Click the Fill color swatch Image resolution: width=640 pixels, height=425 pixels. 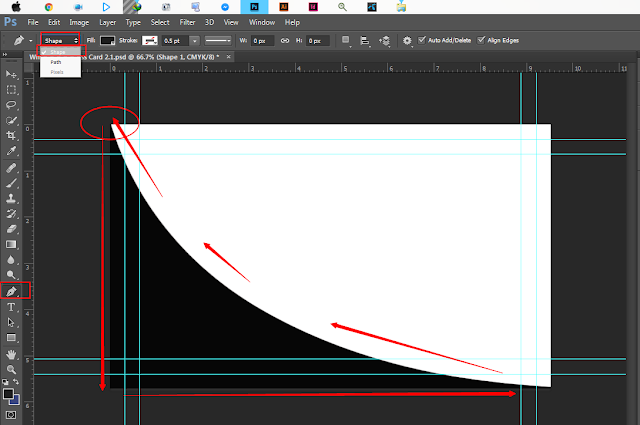(108, 40)
